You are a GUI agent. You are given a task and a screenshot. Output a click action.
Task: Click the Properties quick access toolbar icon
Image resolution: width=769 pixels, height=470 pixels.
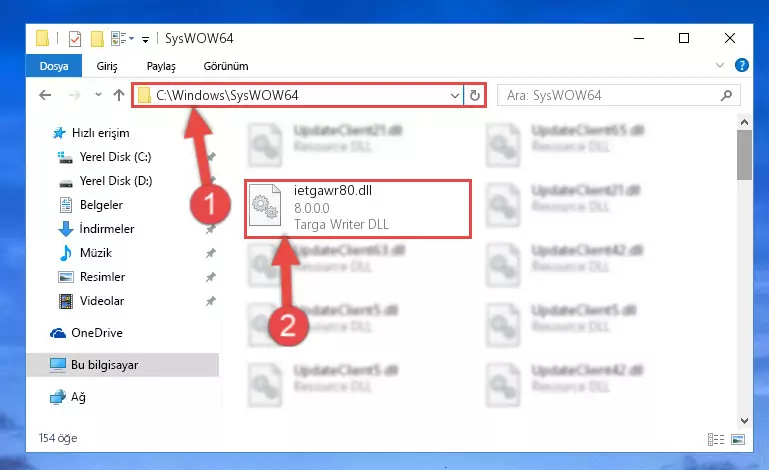pos(75,38)
